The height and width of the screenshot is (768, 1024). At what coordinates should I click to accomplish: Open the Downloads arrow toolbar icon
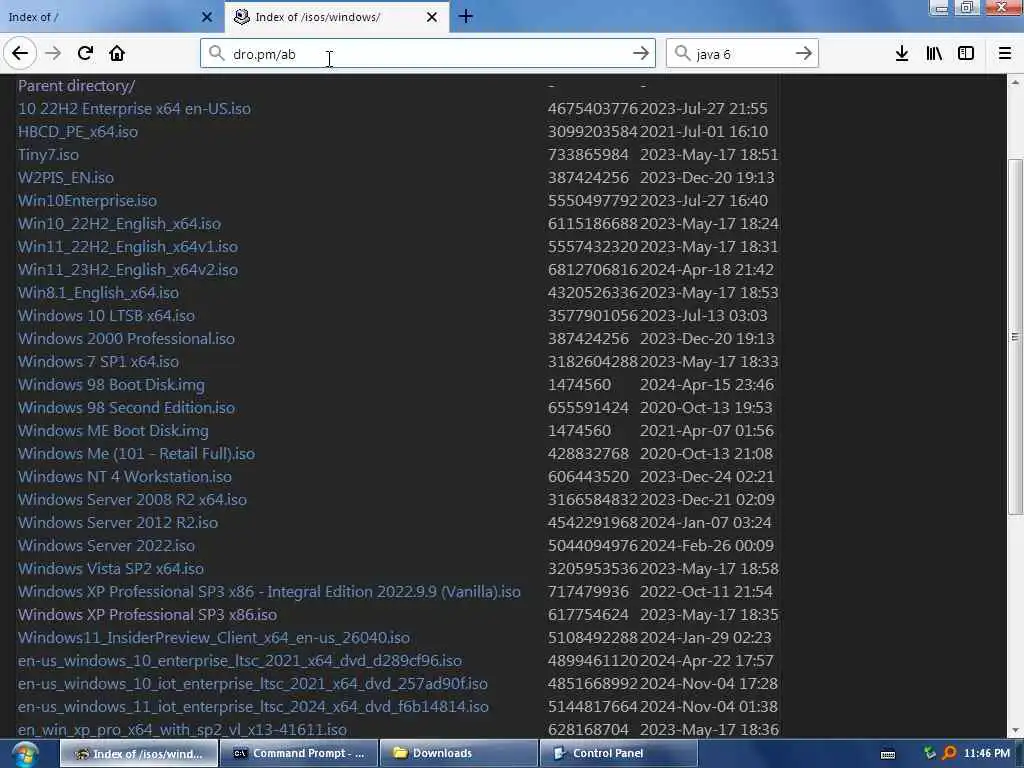click(902, 54)
